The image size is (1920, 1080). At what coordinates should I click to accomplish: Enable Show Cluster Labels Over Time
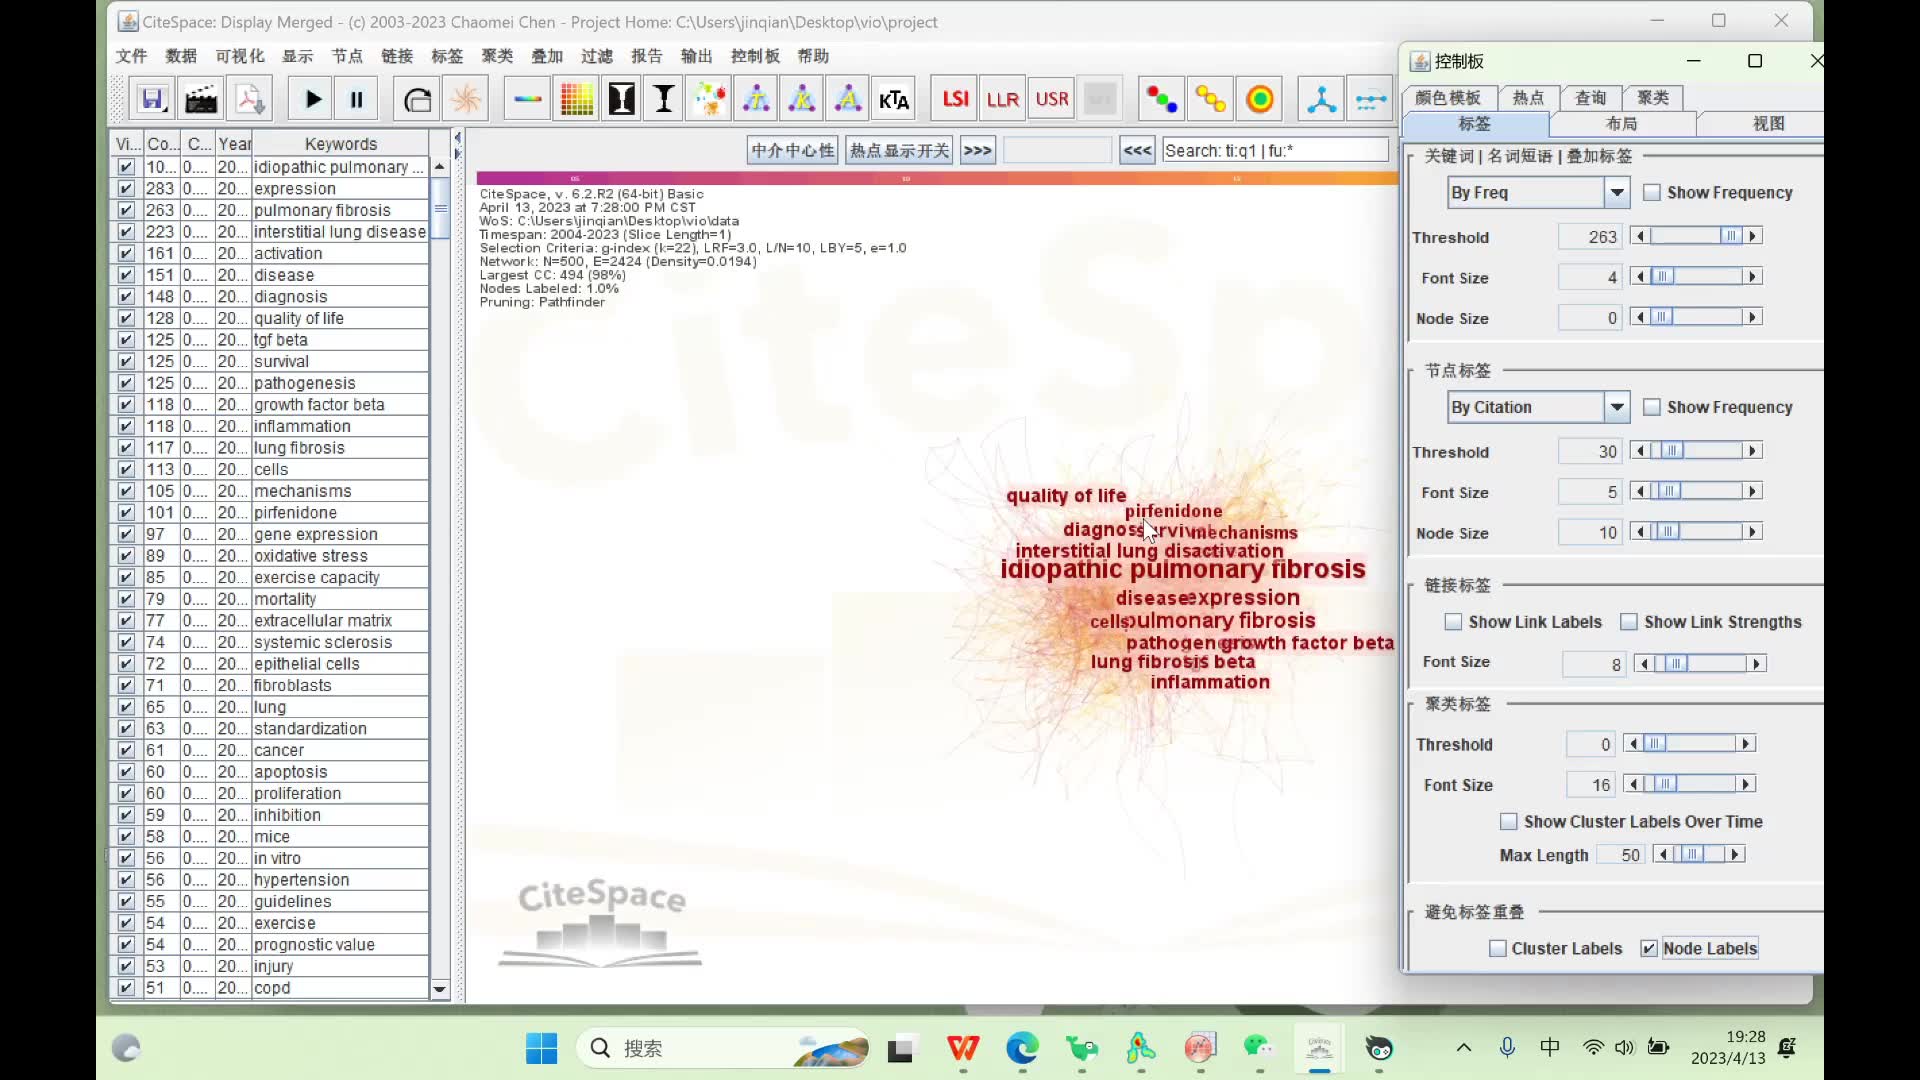1509,820
